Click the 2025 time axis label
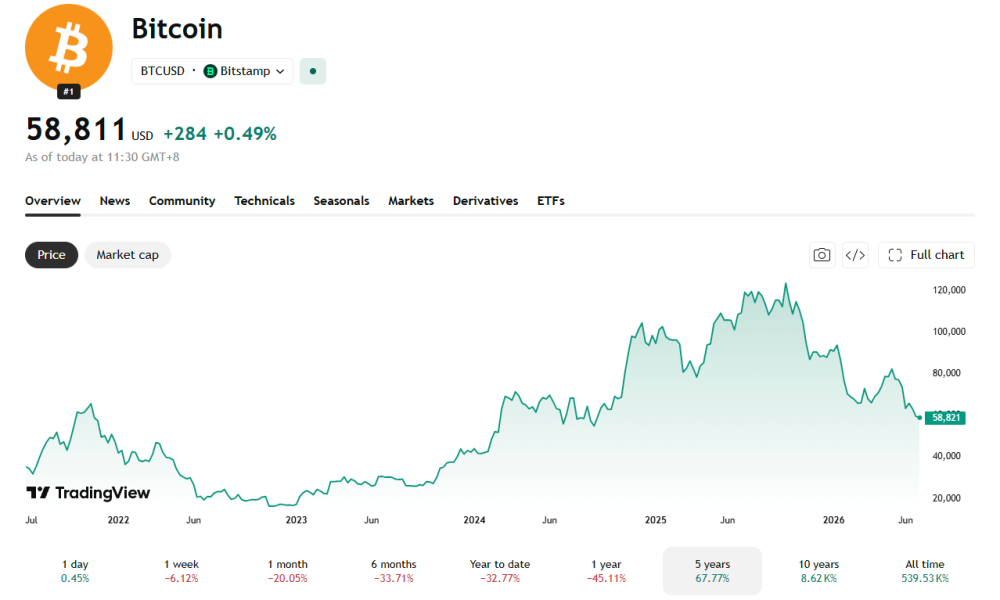This screenshot has width=1000, height=600. (x=656, y=520)
